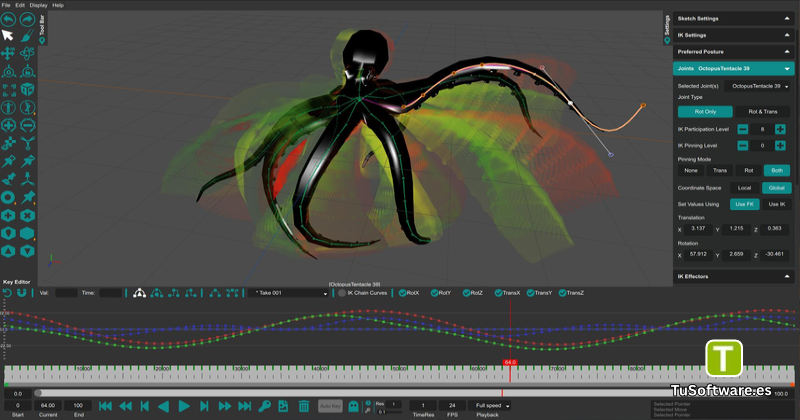This screenshot has width=800, height=420.
Task: Click the file save icon beside the key
Action: [x=283, y=406]
